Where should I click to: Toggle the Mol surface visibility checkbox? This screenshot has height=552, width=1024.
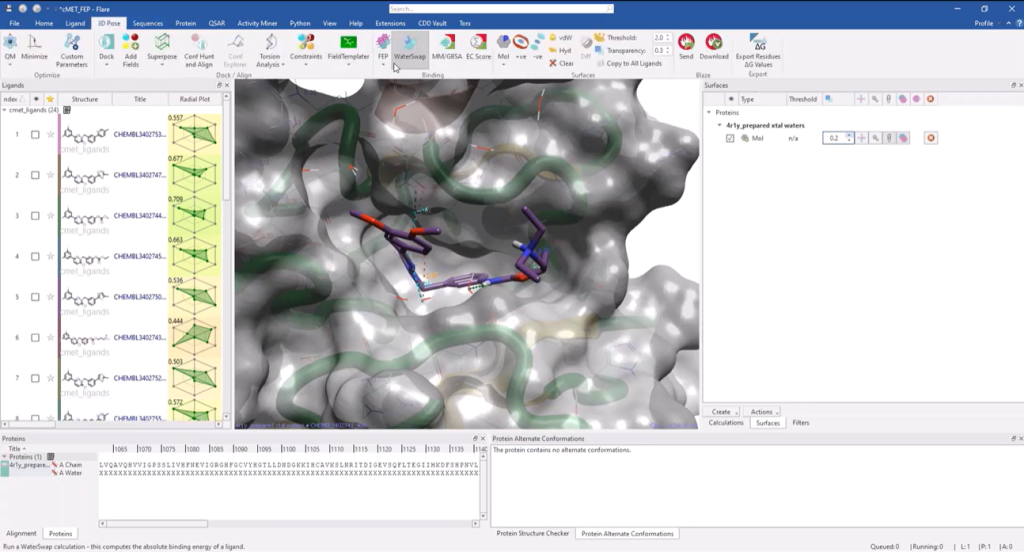(730, 138)
